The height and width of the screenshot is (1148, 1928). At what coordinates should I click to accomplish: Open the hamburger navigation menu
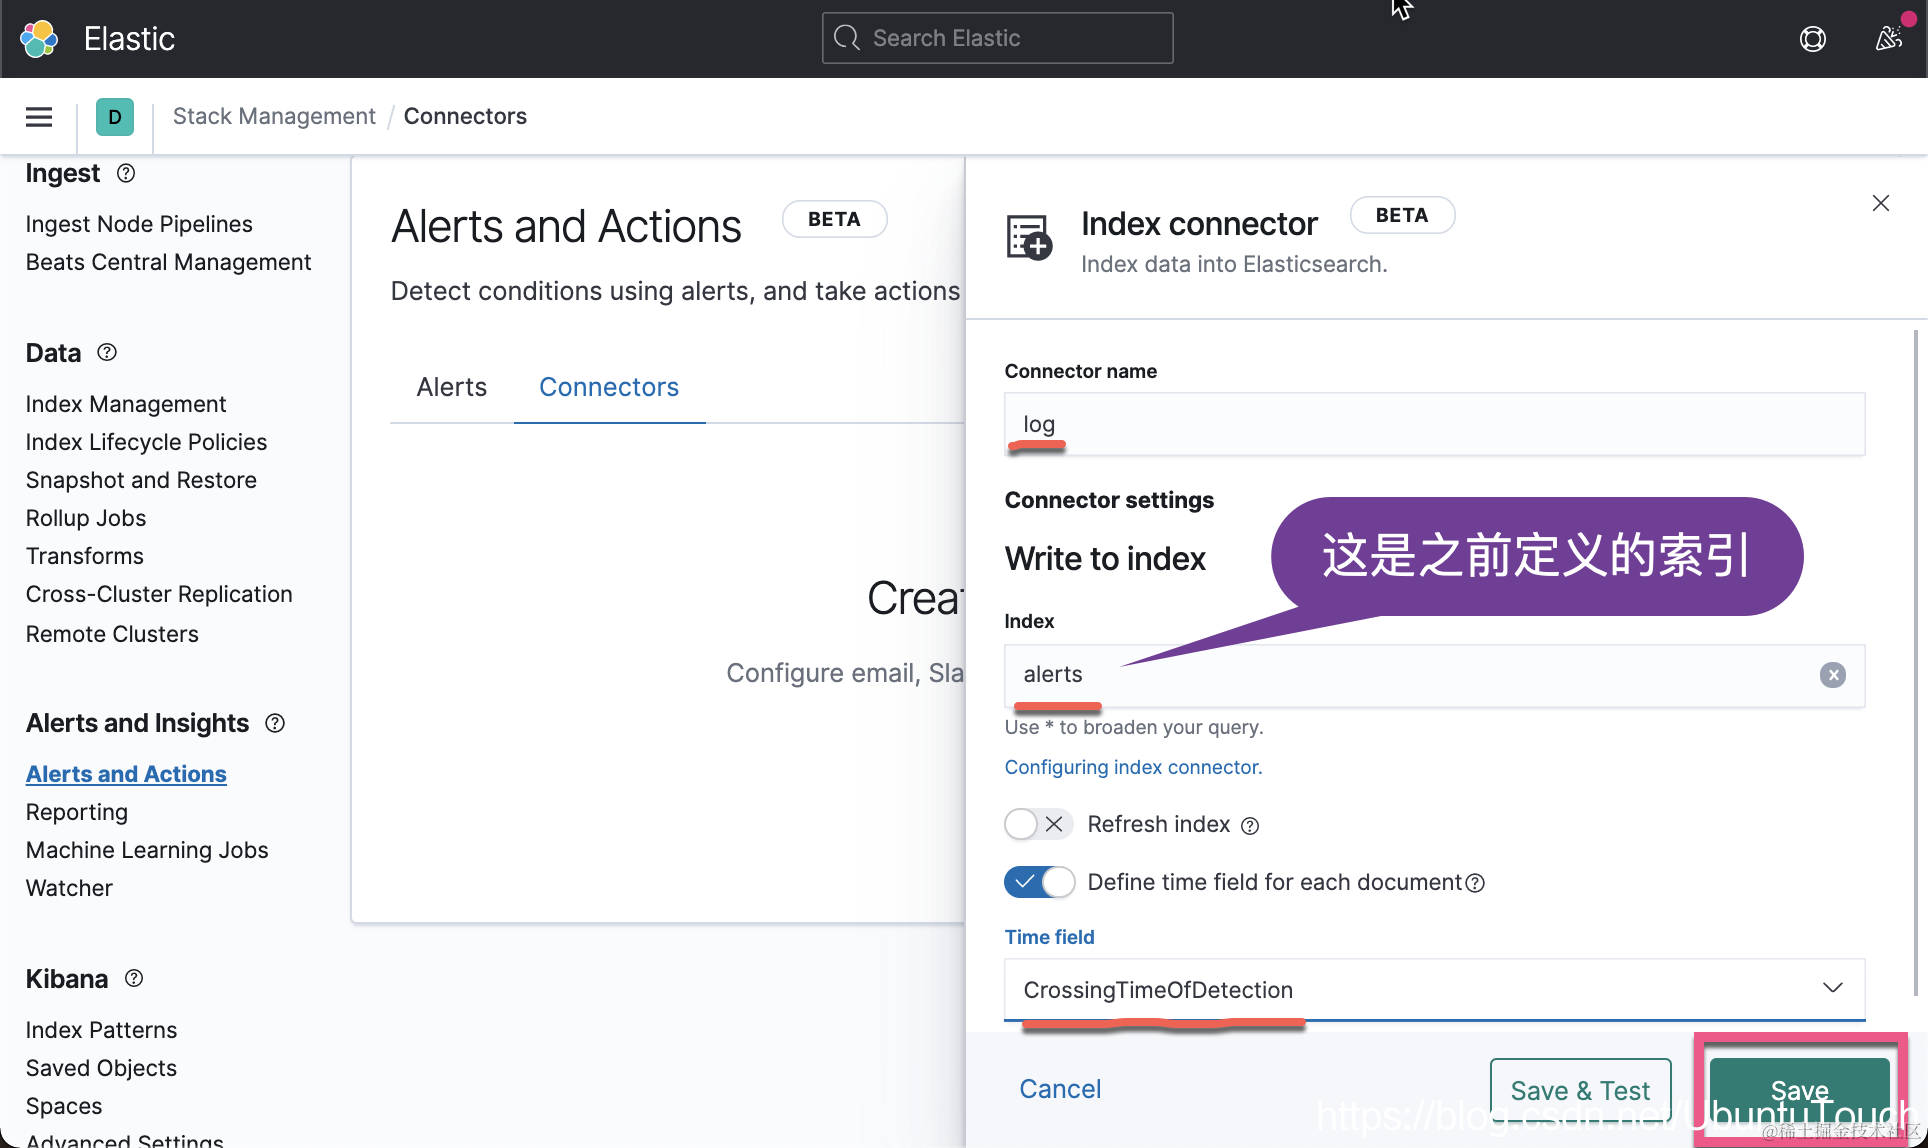pos(39,117)
